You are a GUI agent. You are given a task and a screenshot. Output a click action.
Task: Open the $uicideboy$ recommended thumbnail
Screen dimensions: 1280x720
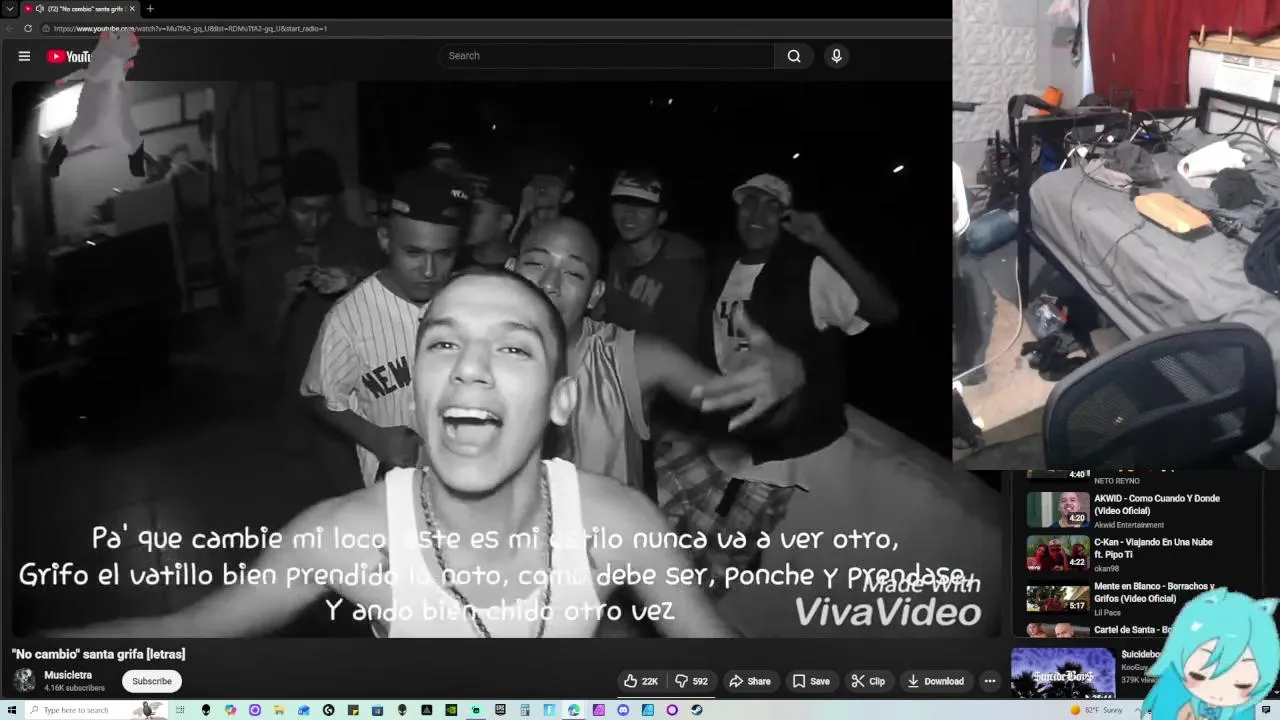[x=1063, y=674]
